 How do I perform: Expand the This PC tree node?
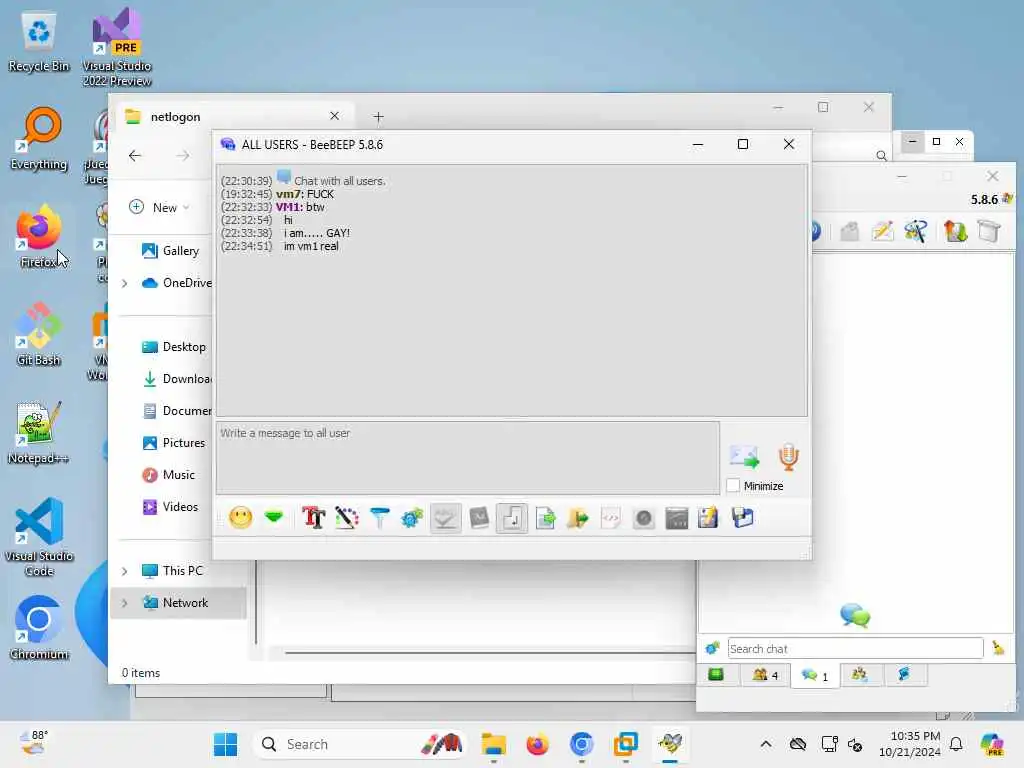125,571
